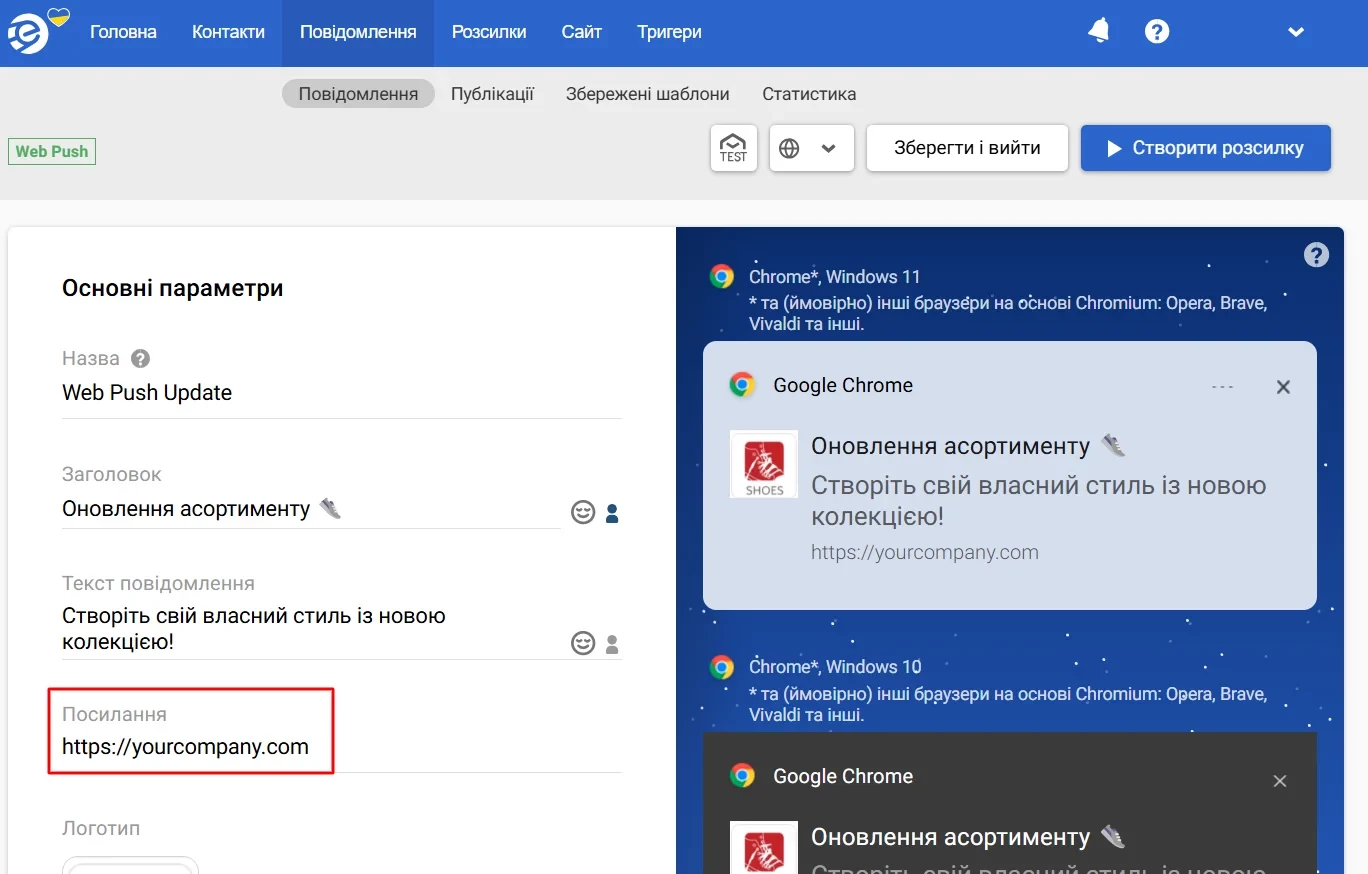Click the https://yourcompany.com link in preview

(x=925, y=552)
